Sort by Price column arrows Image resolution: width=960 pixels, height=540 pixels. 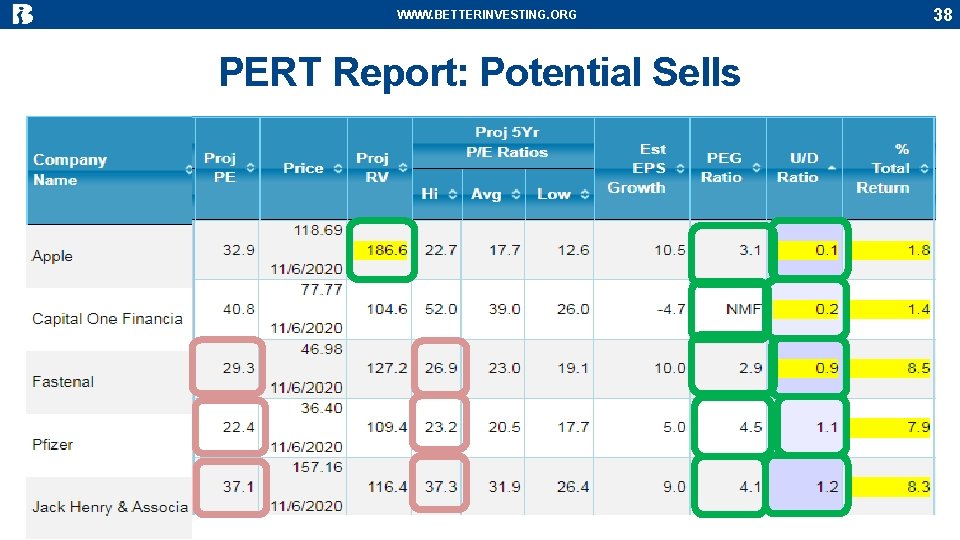pos(338,168)
